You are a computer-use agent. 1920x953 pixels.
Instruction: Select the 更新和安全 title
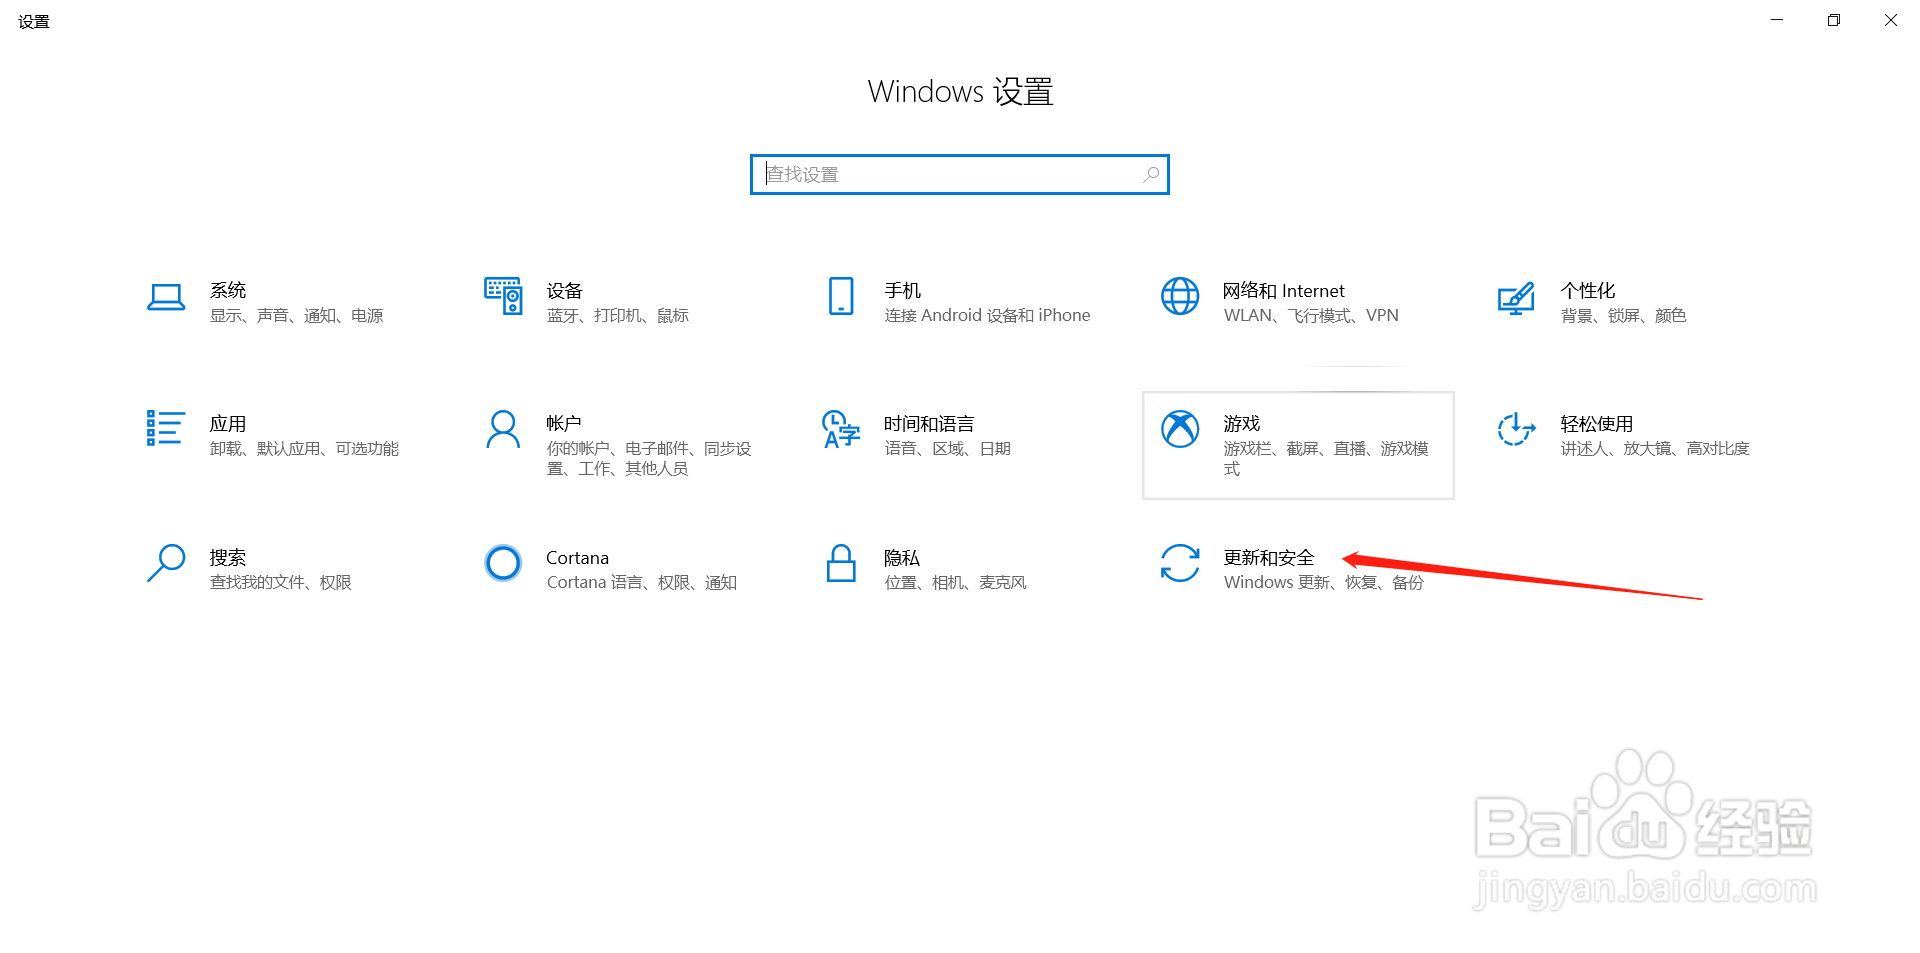click(1269, 557)
